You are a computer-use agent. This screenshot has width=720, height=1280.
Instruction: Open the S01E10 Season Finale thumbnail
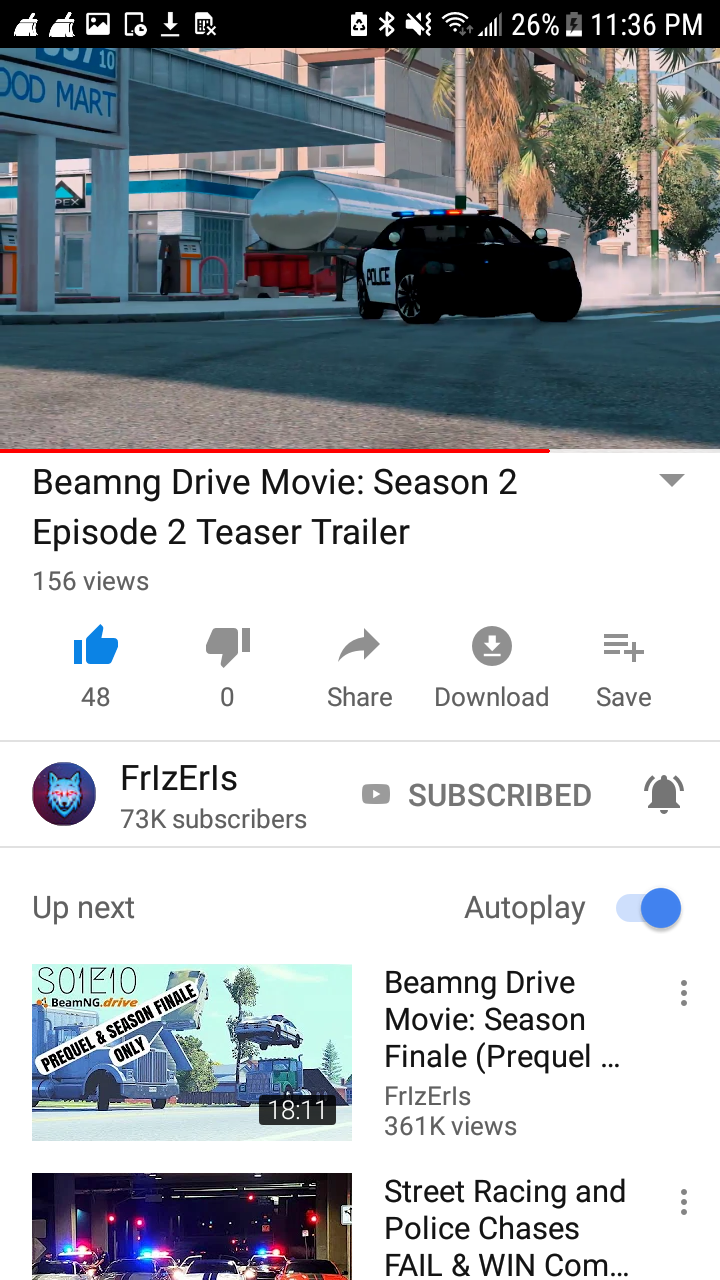pos(192,1052)
